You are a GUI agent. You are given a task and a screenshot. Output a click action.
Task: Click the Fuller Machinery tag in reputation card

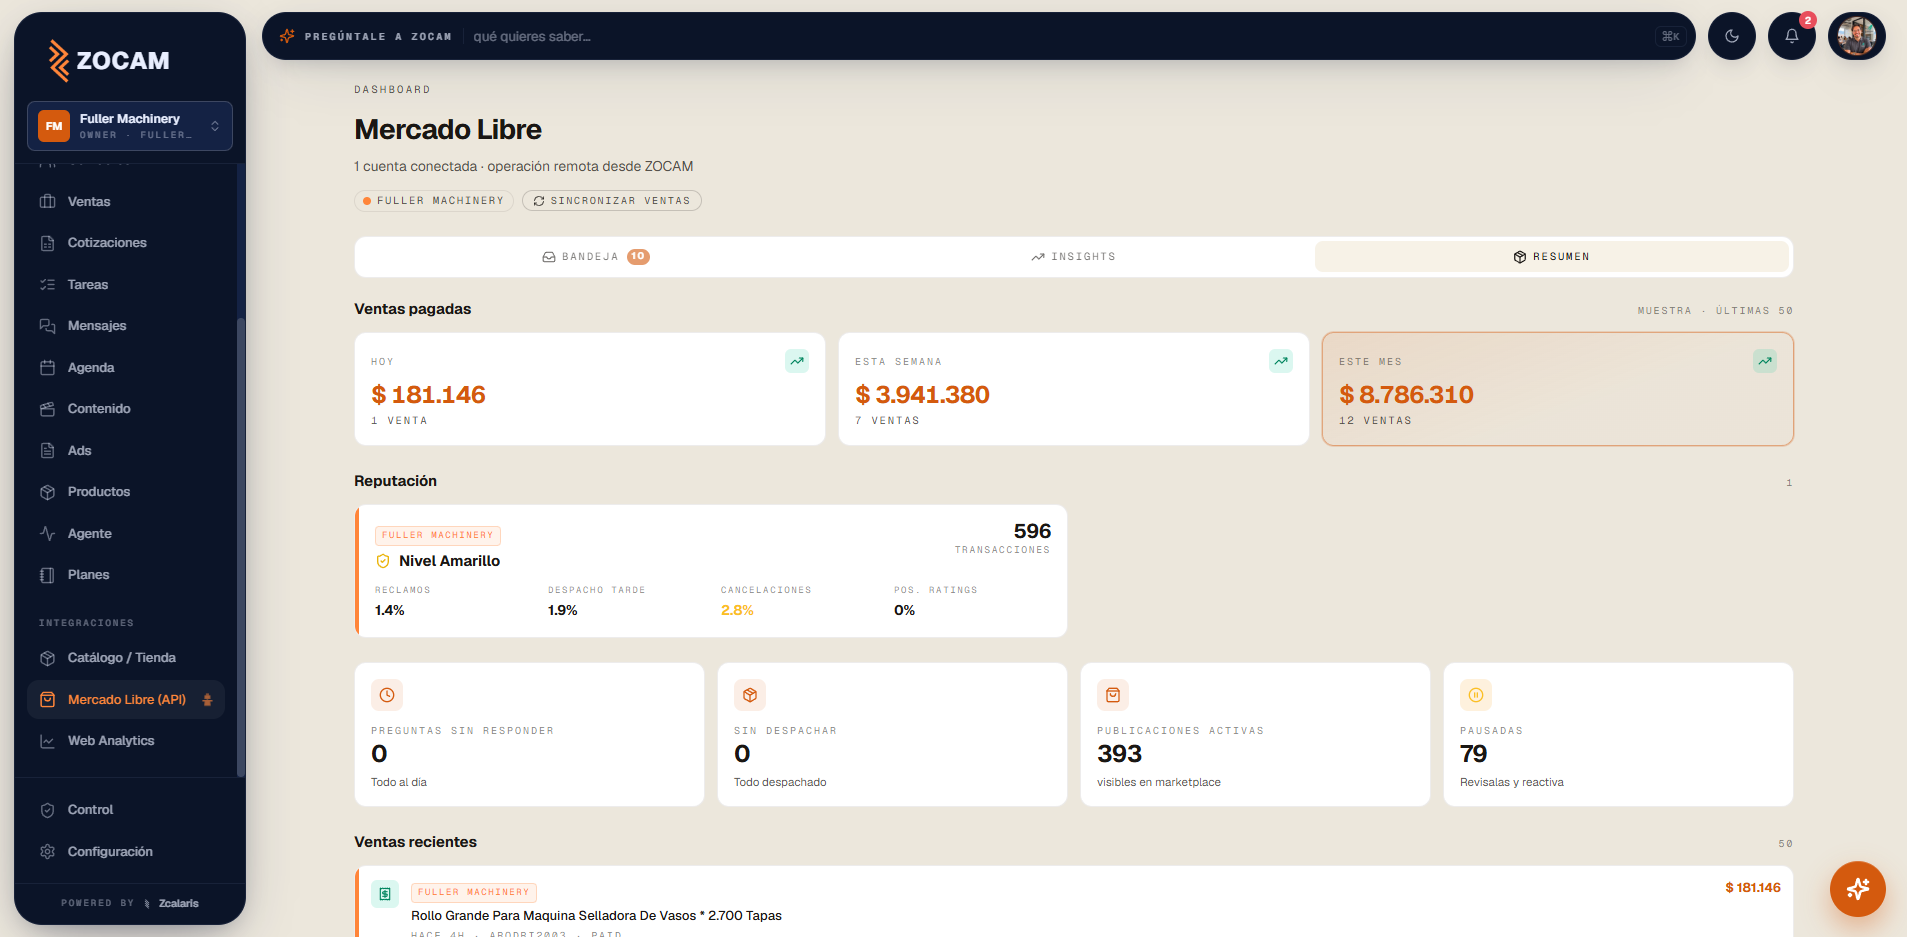(438, 535)
